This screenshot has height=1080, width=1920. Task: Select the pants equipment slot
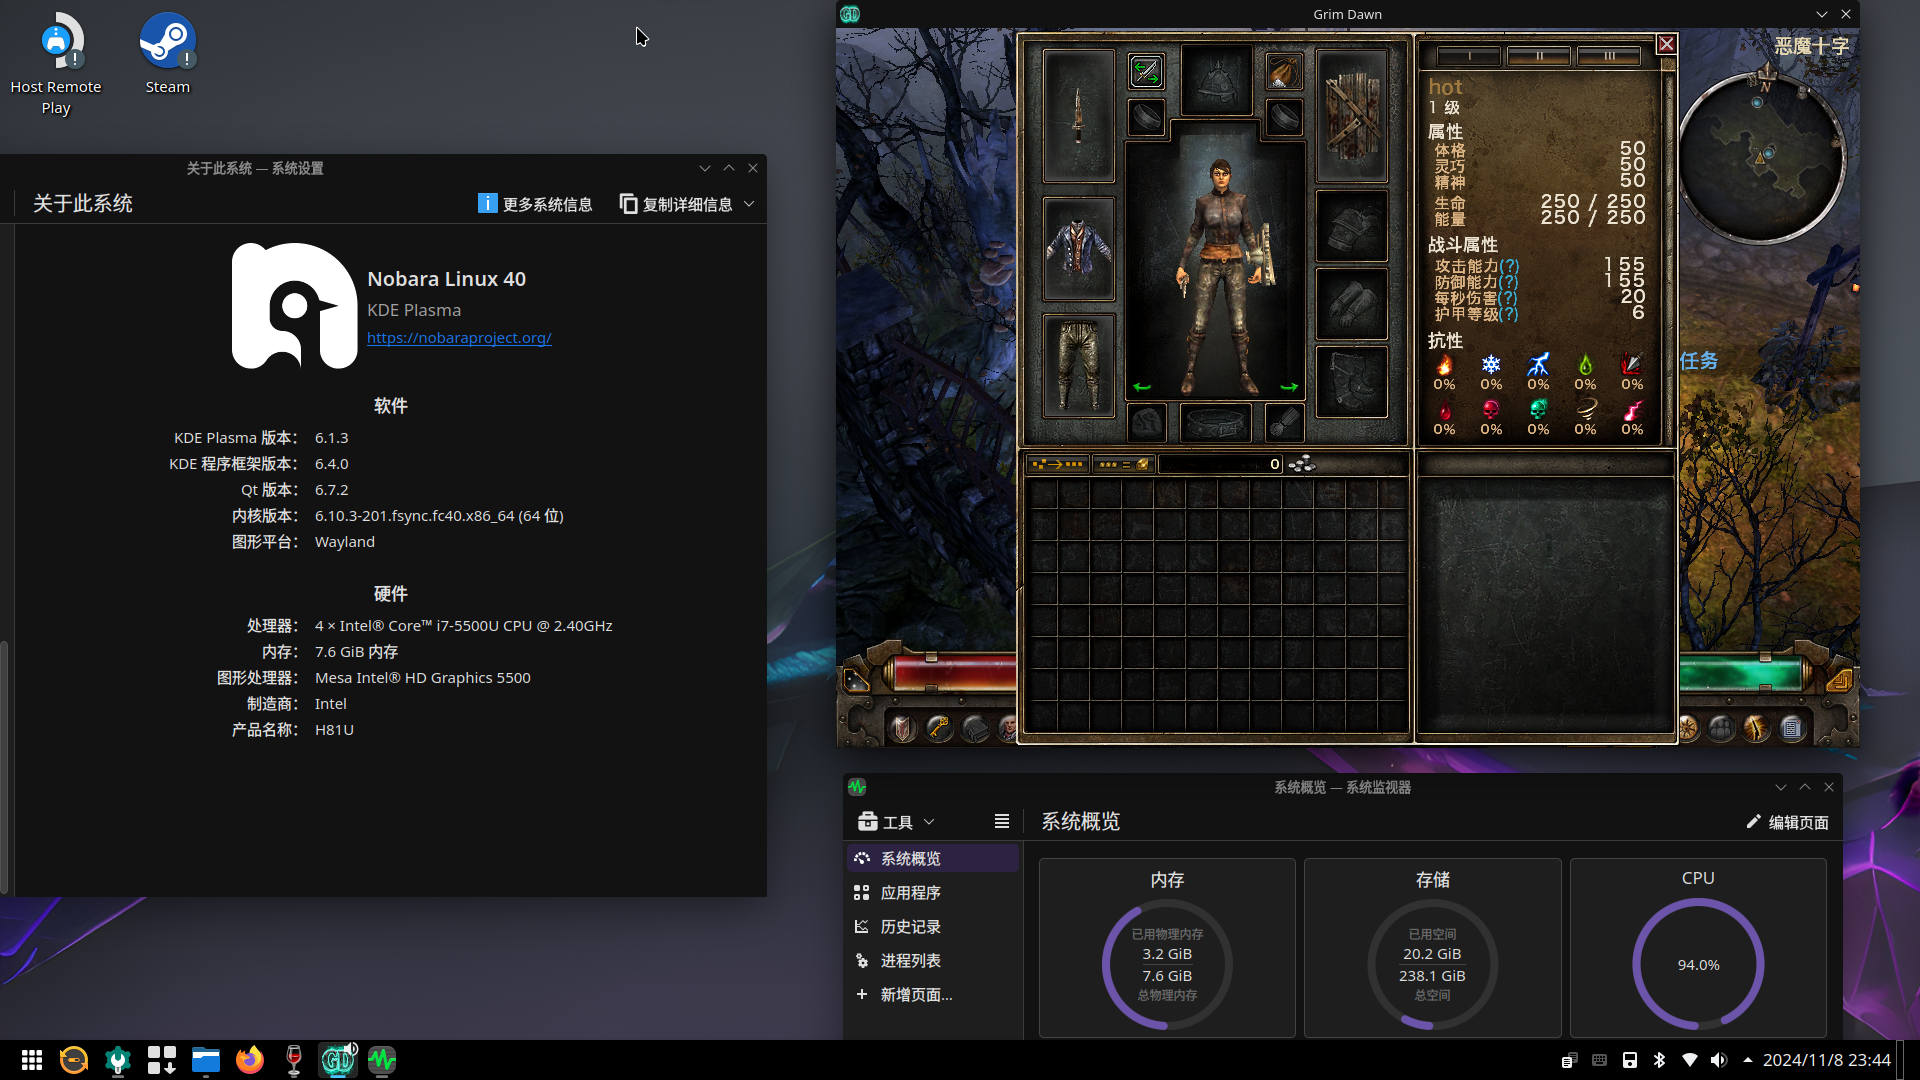click(1078, 365)
